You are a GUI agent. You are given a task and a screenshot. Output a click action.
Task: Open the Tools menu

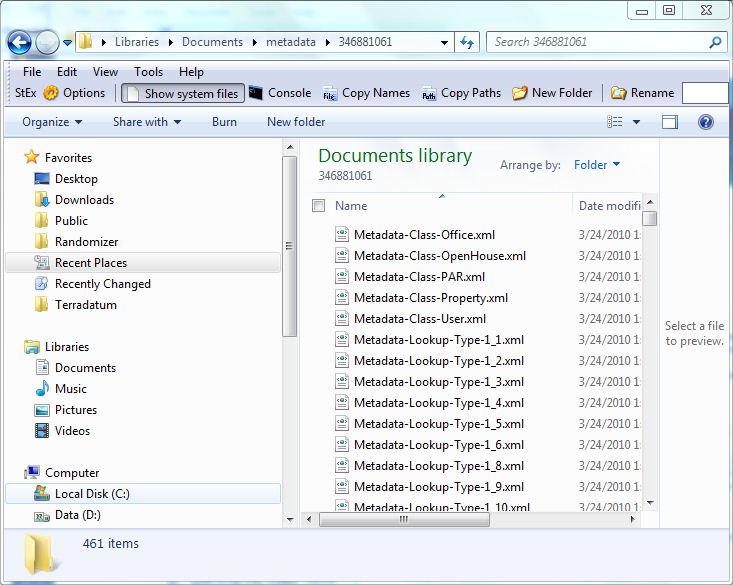(148, 72)
